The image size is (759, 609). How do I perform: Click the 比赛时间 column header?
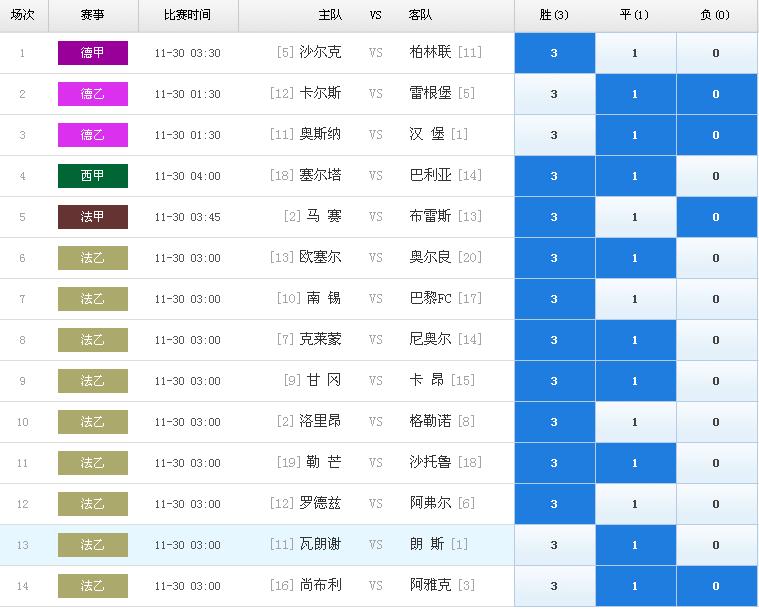point(187,15)
